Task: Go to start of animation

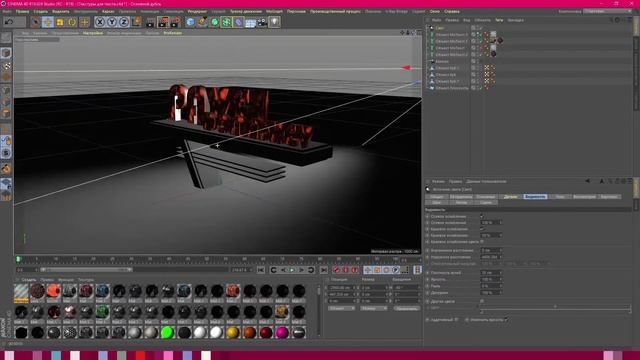Action: pyautogui.click(x=261, y=270)
